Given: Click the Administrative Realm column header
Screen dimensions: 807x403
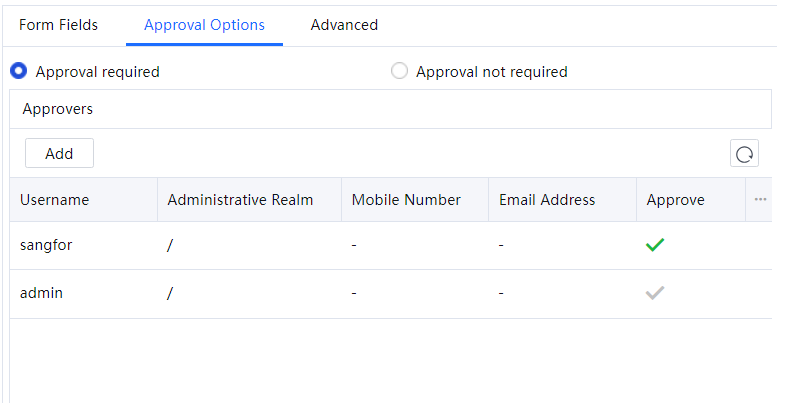Looking at the screenshot, I should pyautogui.click(x=240, y=200).
